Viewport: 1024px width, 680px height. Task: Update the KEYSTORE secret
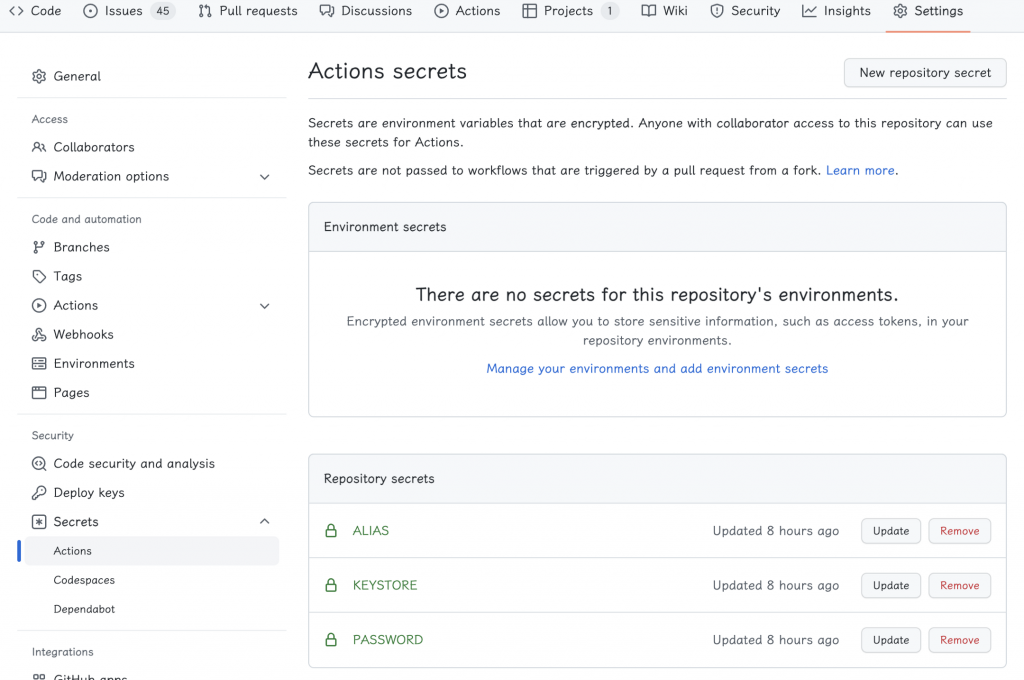890,586
